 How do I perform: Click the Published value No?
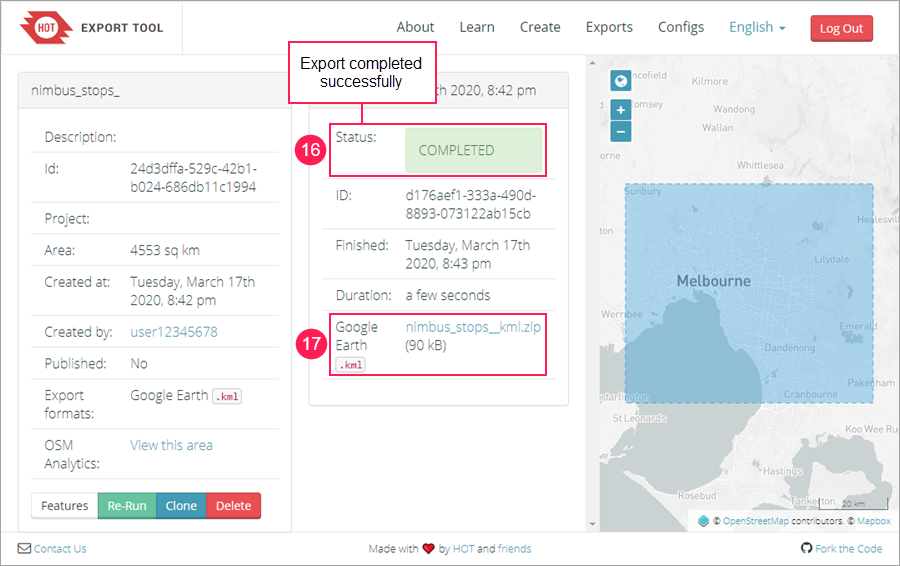click(139, 363)
